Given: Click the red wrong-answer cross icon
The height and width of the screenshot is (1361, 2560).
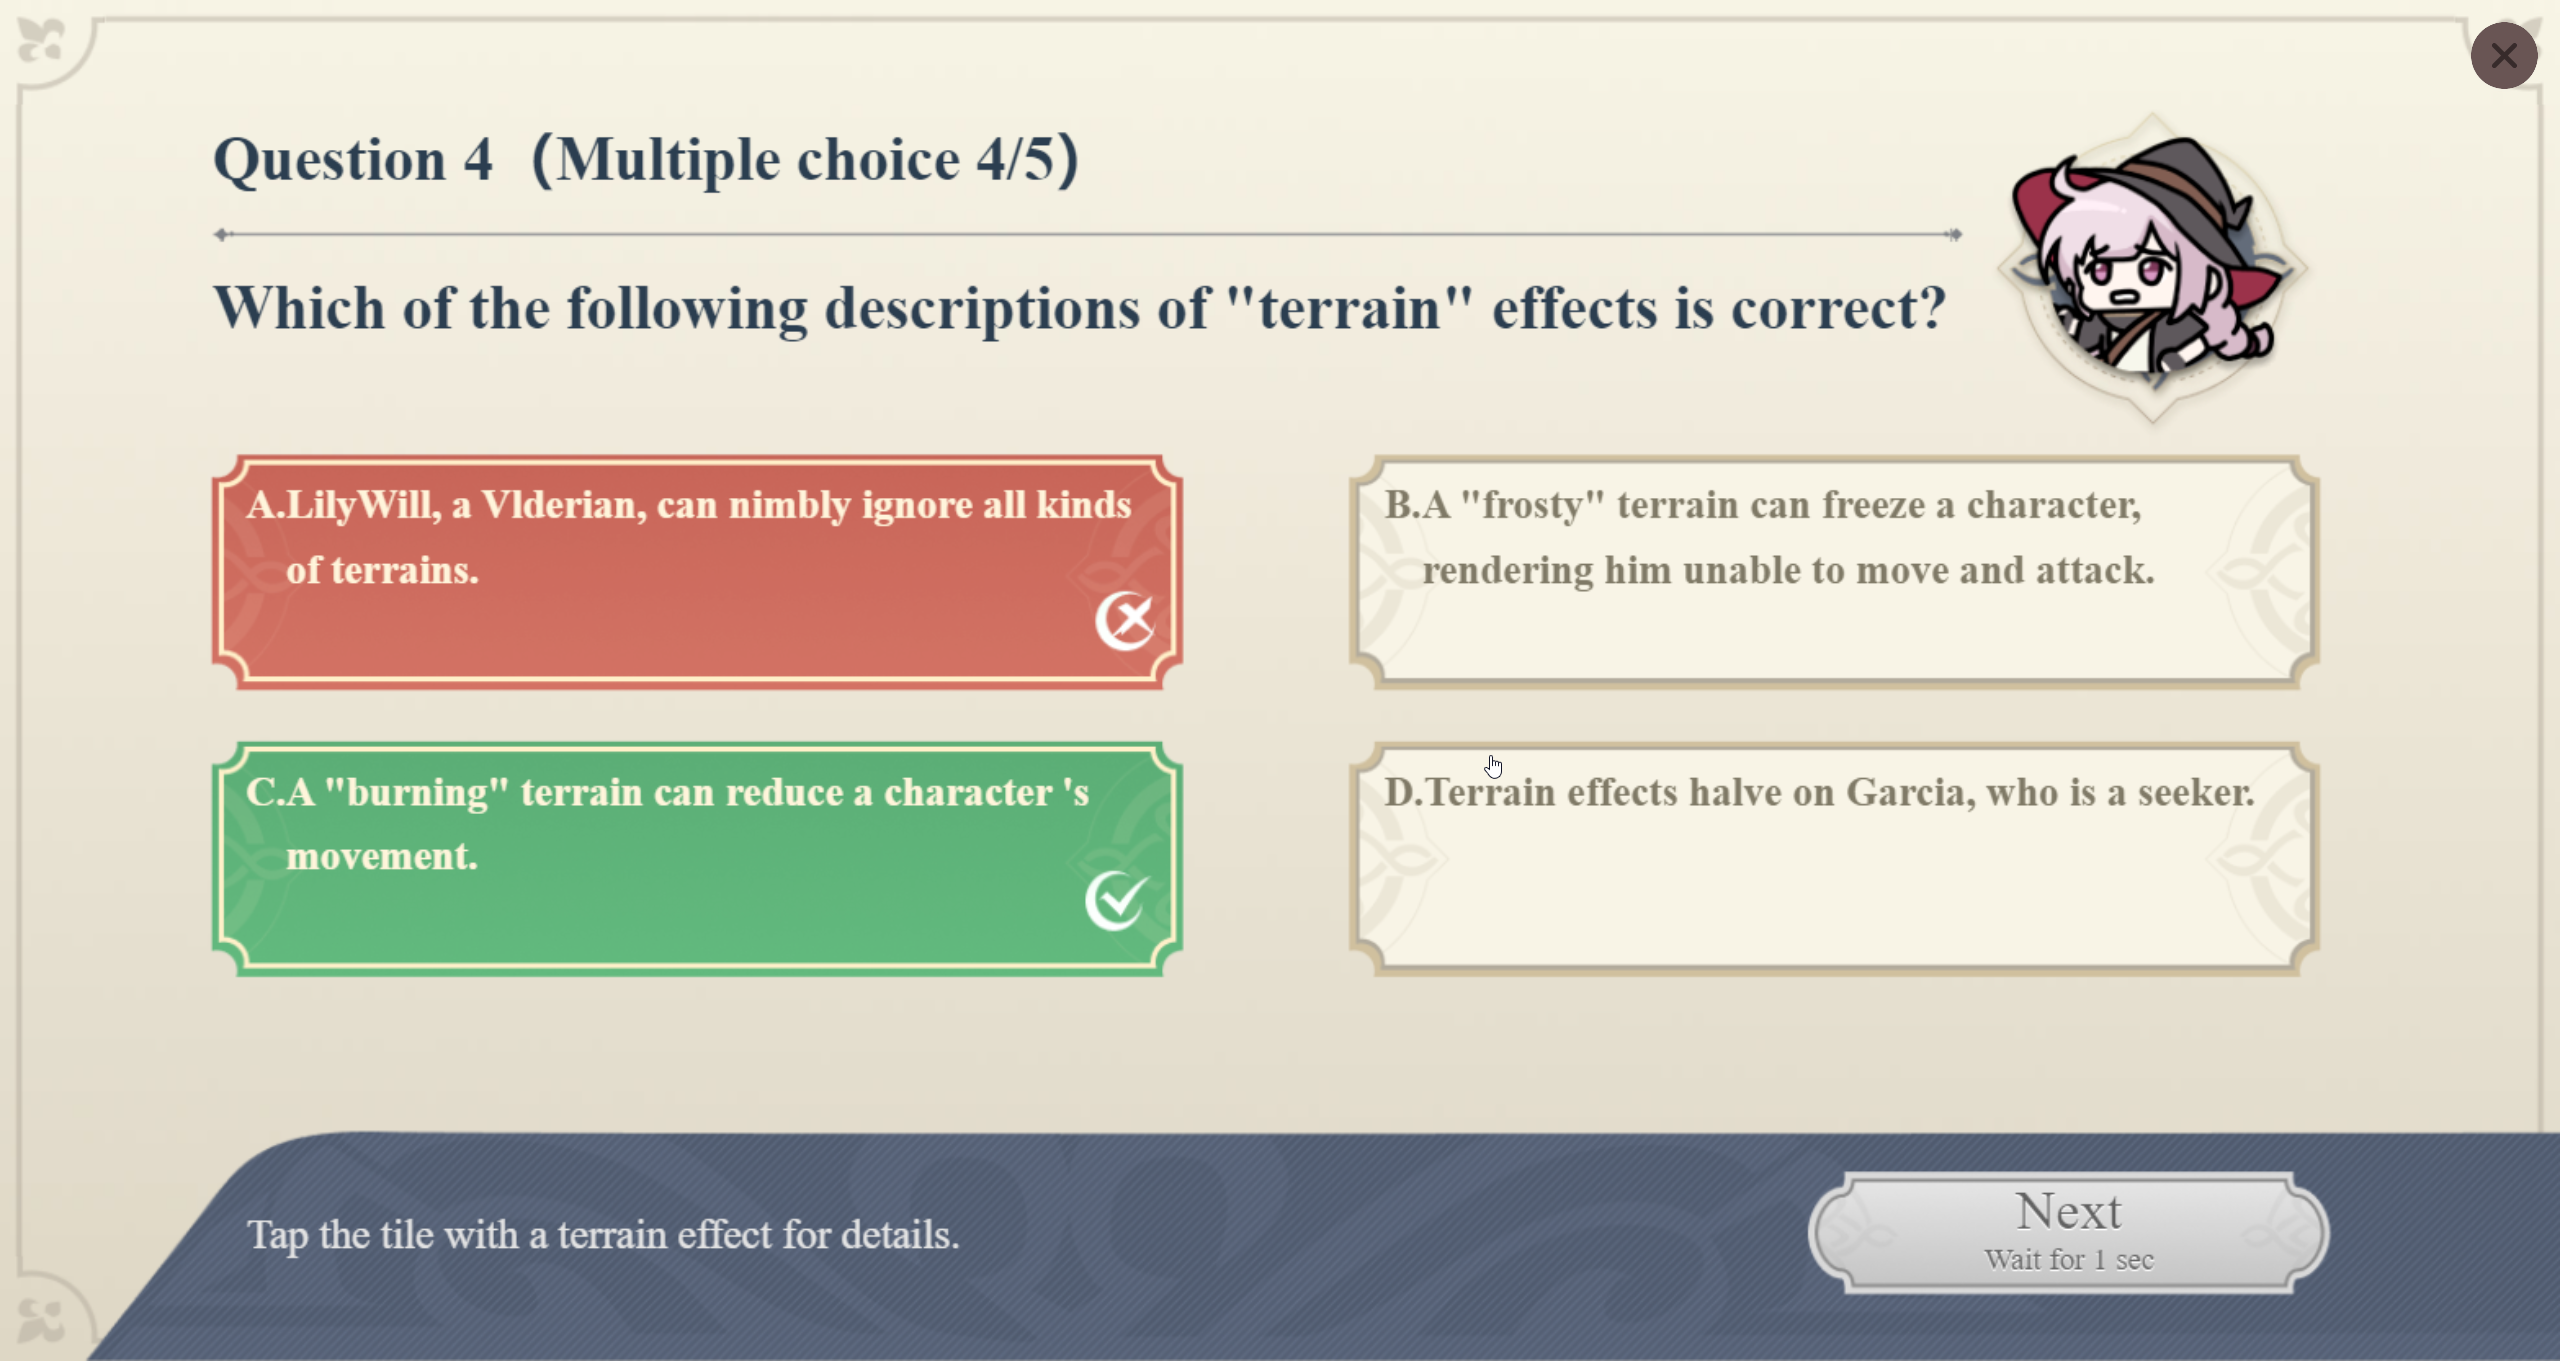Looking at the screenshot, I should pos(1125,621).
